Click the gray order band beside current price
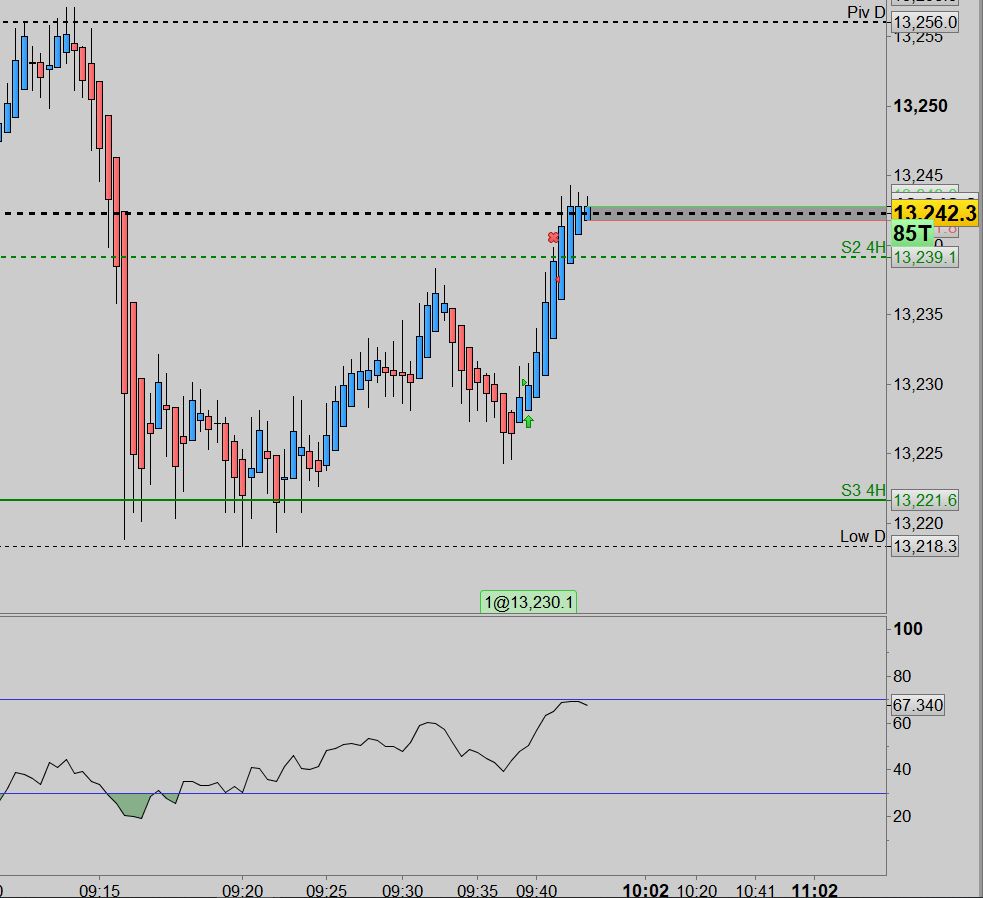Image resolution: width=983 pixels, height=898 pixels. 740,214
